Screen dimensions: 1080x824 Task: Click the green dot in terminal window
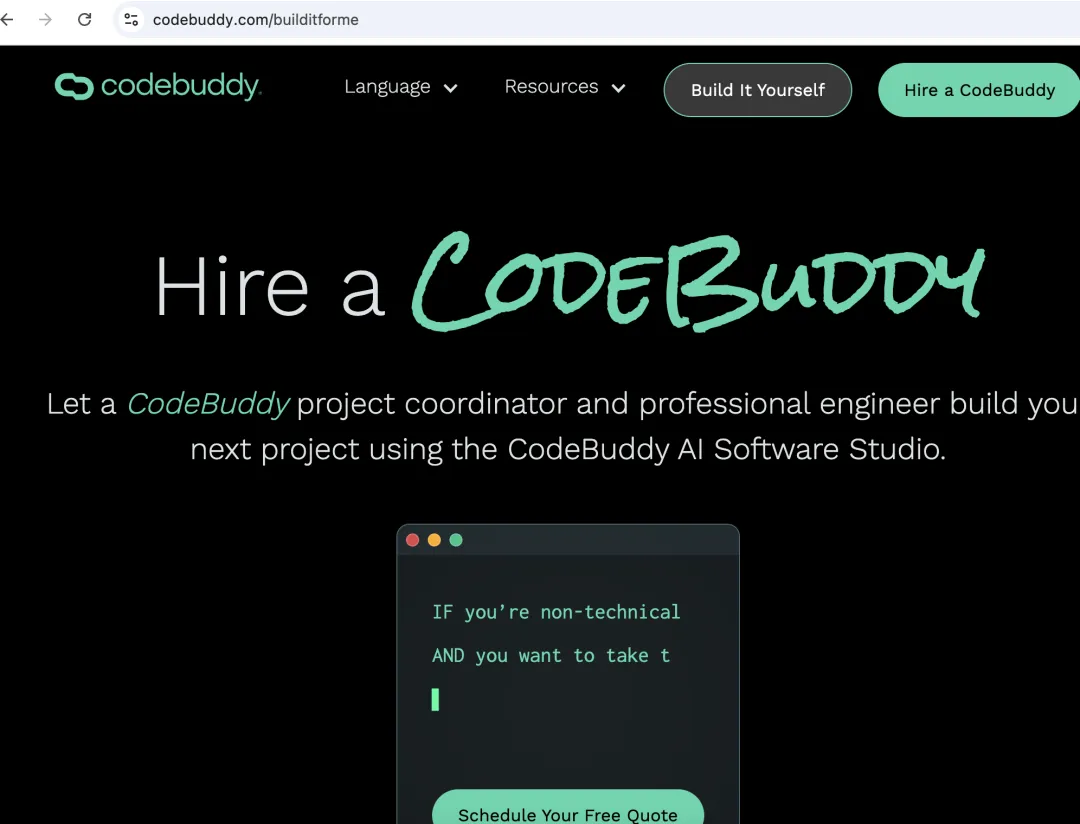coord(456,539)
